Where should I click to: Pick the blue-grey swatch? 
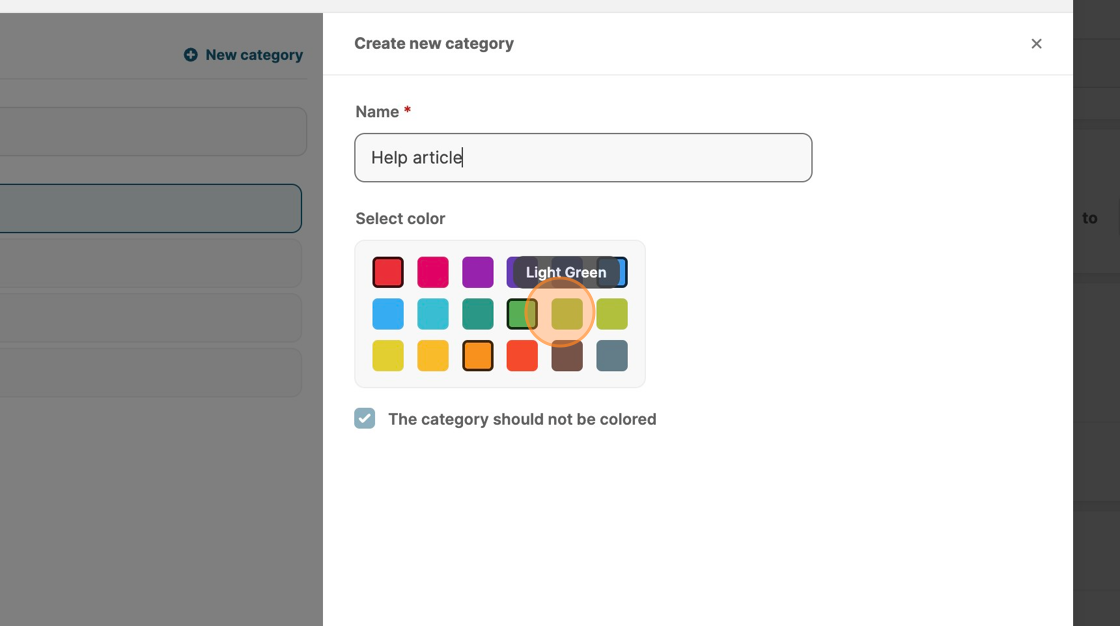pos(612,356)
